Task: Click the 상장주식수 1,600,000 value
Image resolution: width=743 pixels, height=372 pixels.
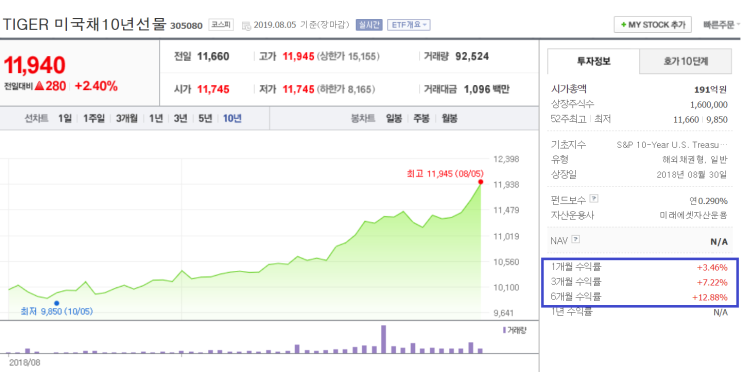Action: 709,105
